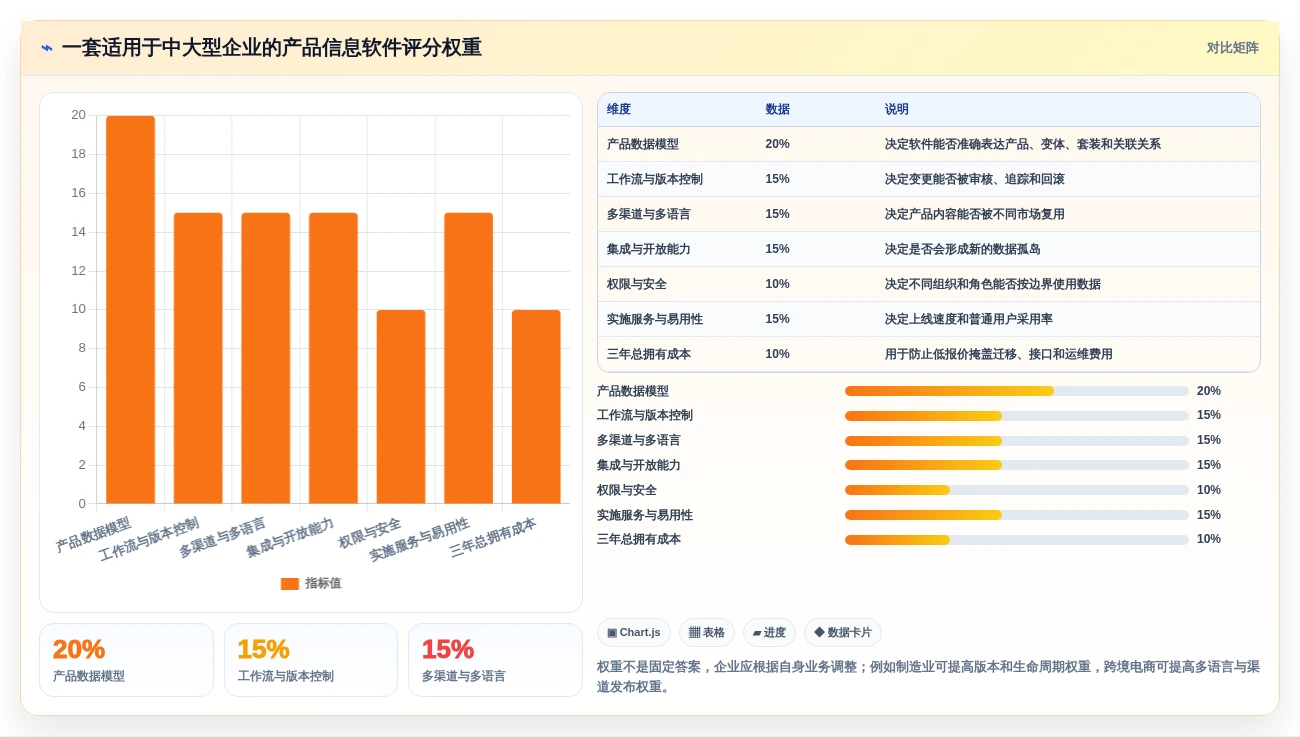This screenshot has width=1300, height=737.
Task: Select table cell 工作流与版本控制
Action: click(655, 179)
